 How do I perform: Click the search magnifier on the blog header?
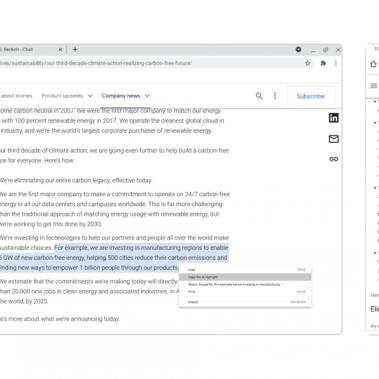[x=259, y=96]
